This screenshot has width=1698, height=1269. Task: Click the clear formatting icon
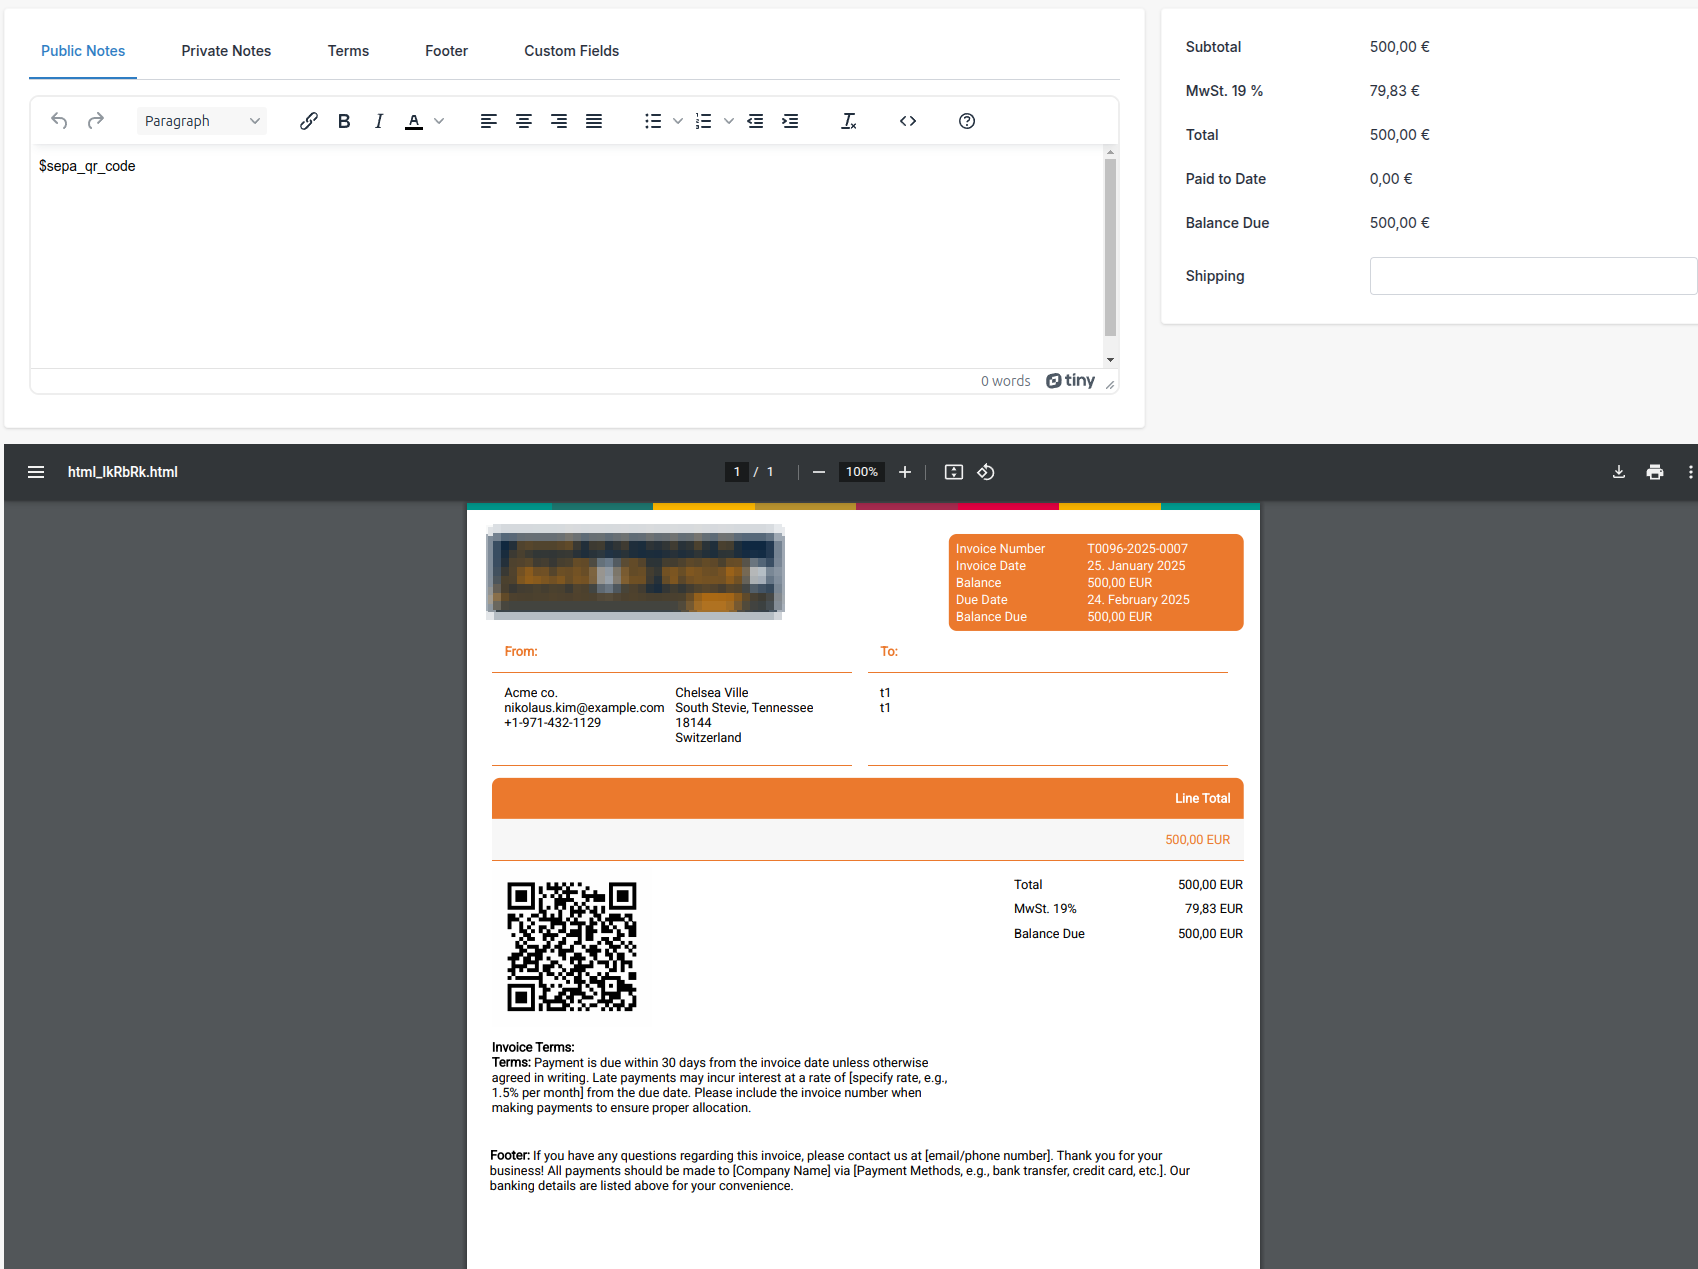848,121
